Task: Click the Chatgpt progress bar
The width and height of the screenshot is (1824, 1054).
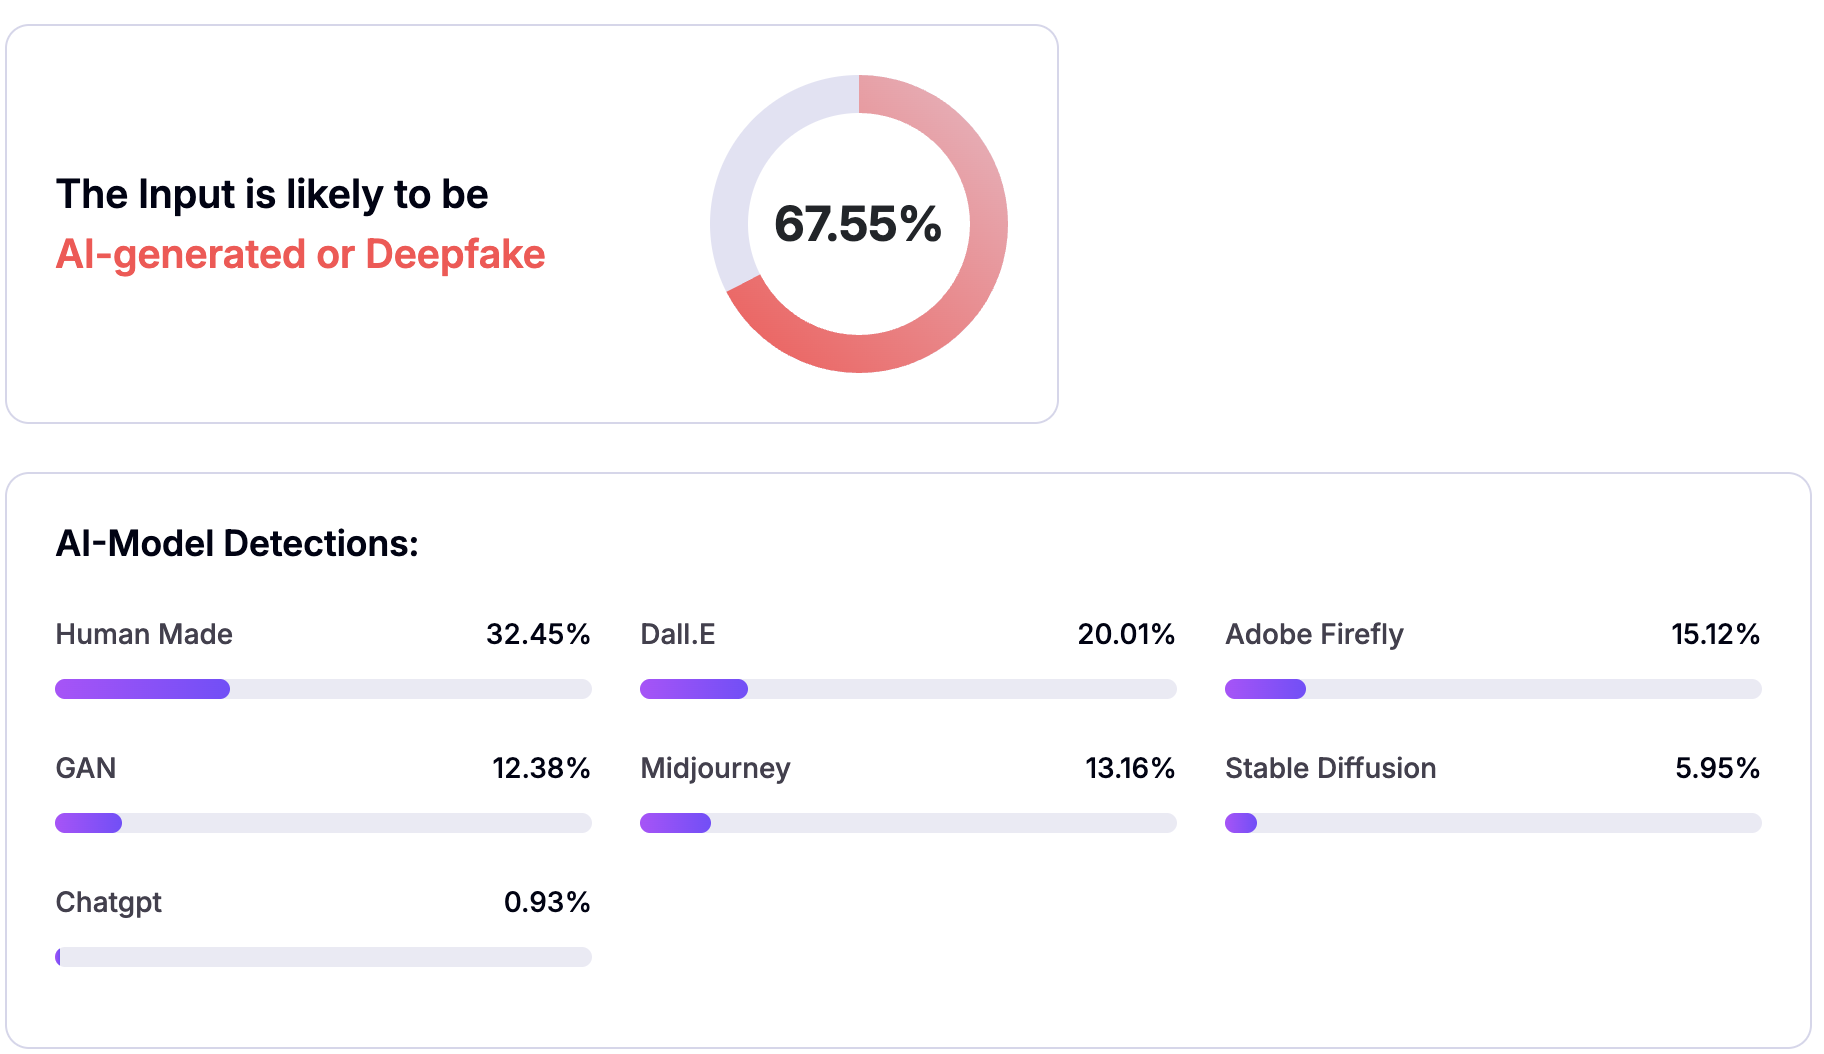Action: click(x=323, y=957)
